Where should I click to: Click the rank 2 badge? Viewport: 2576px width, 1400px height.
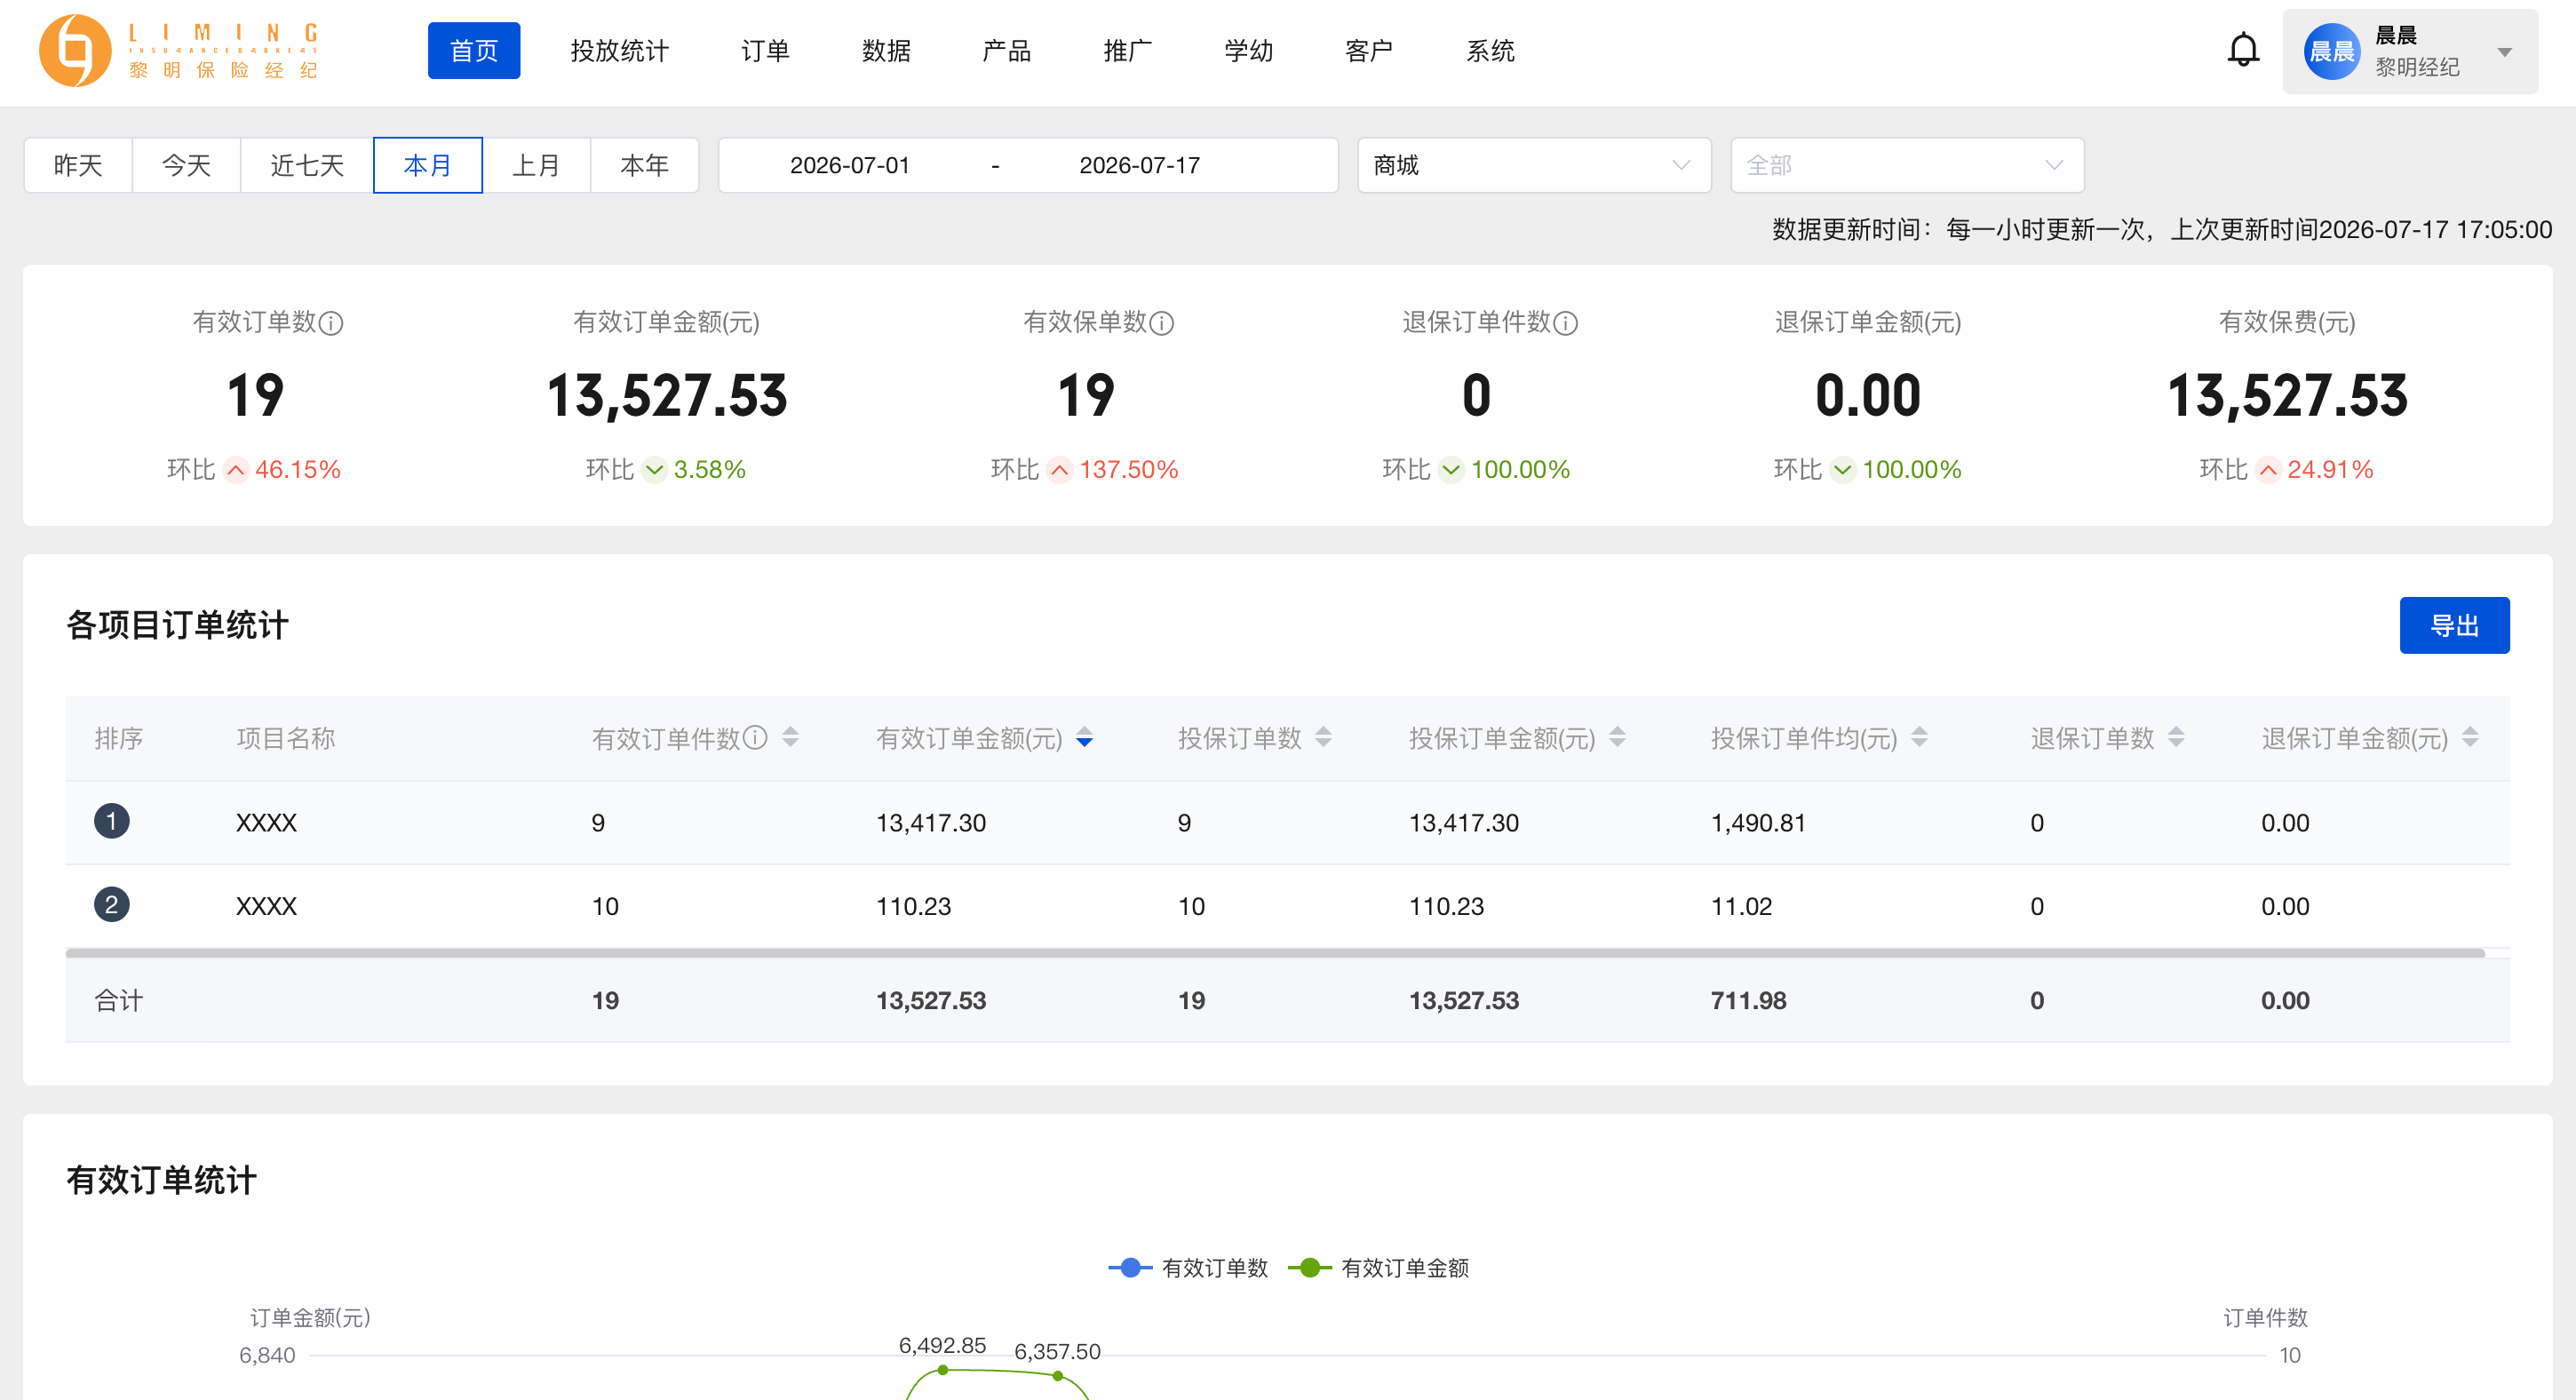click(x=112, y=905)
